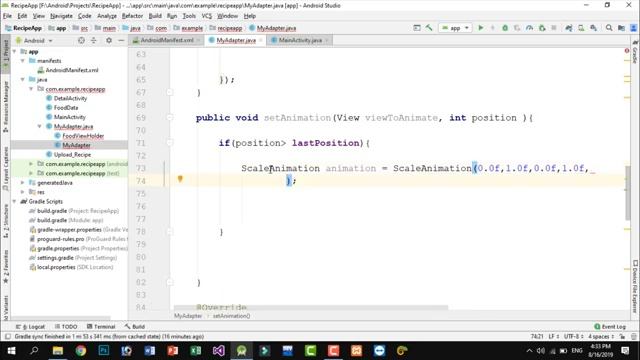Click the 4 spaces indent status entry
The height and width of the screenshot is (360, 640).
coord(601,337)
